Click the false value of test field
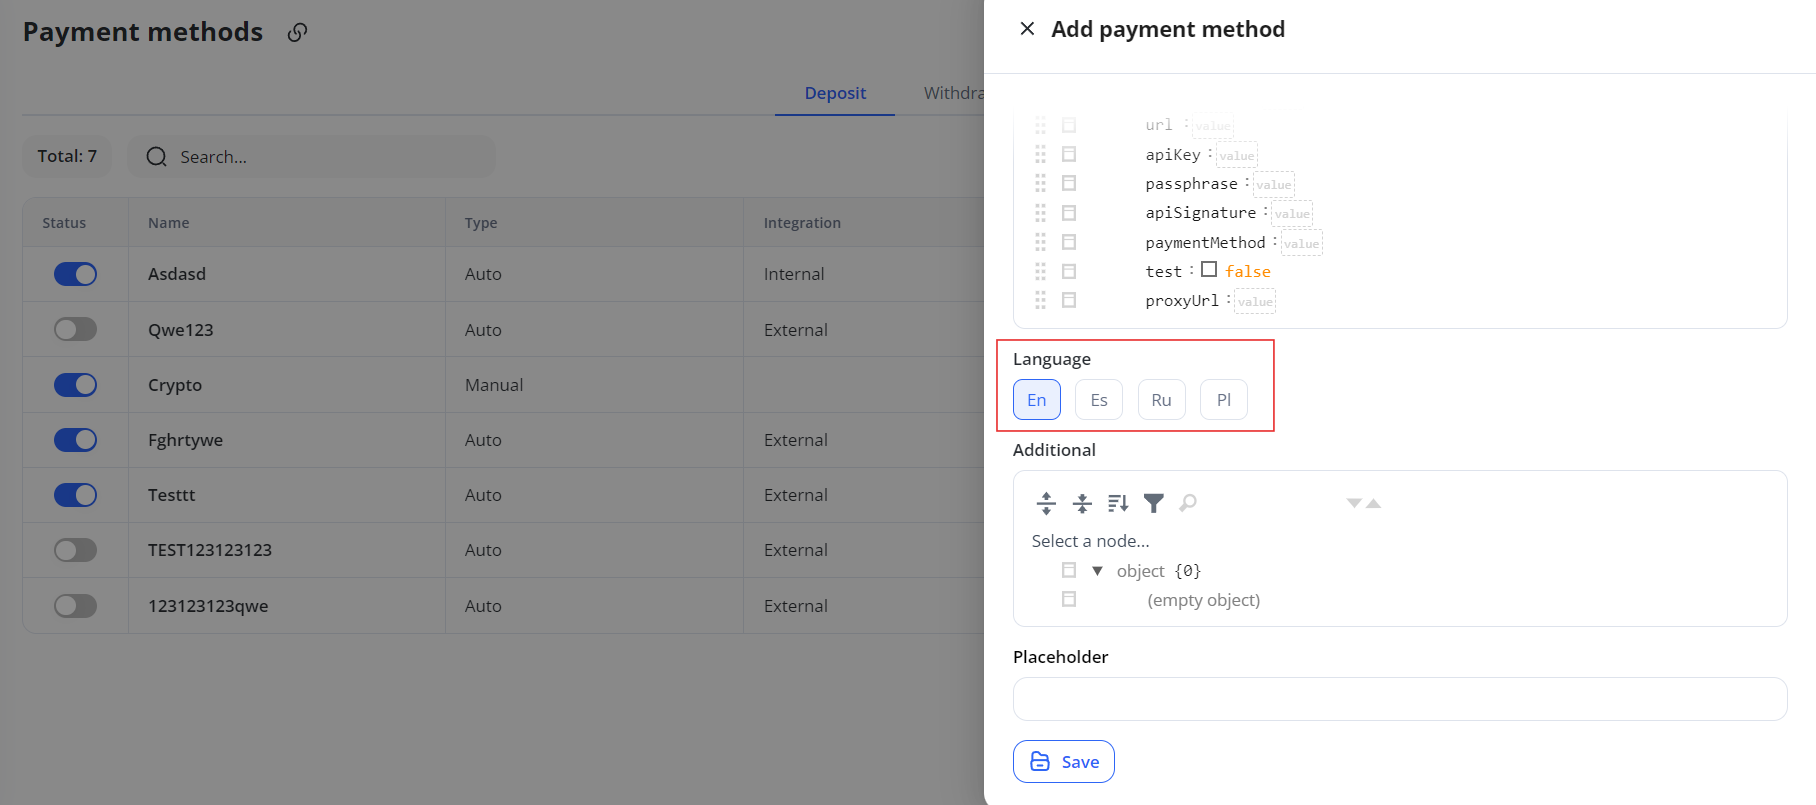Screen dimensions: 1816x805 1248,272
